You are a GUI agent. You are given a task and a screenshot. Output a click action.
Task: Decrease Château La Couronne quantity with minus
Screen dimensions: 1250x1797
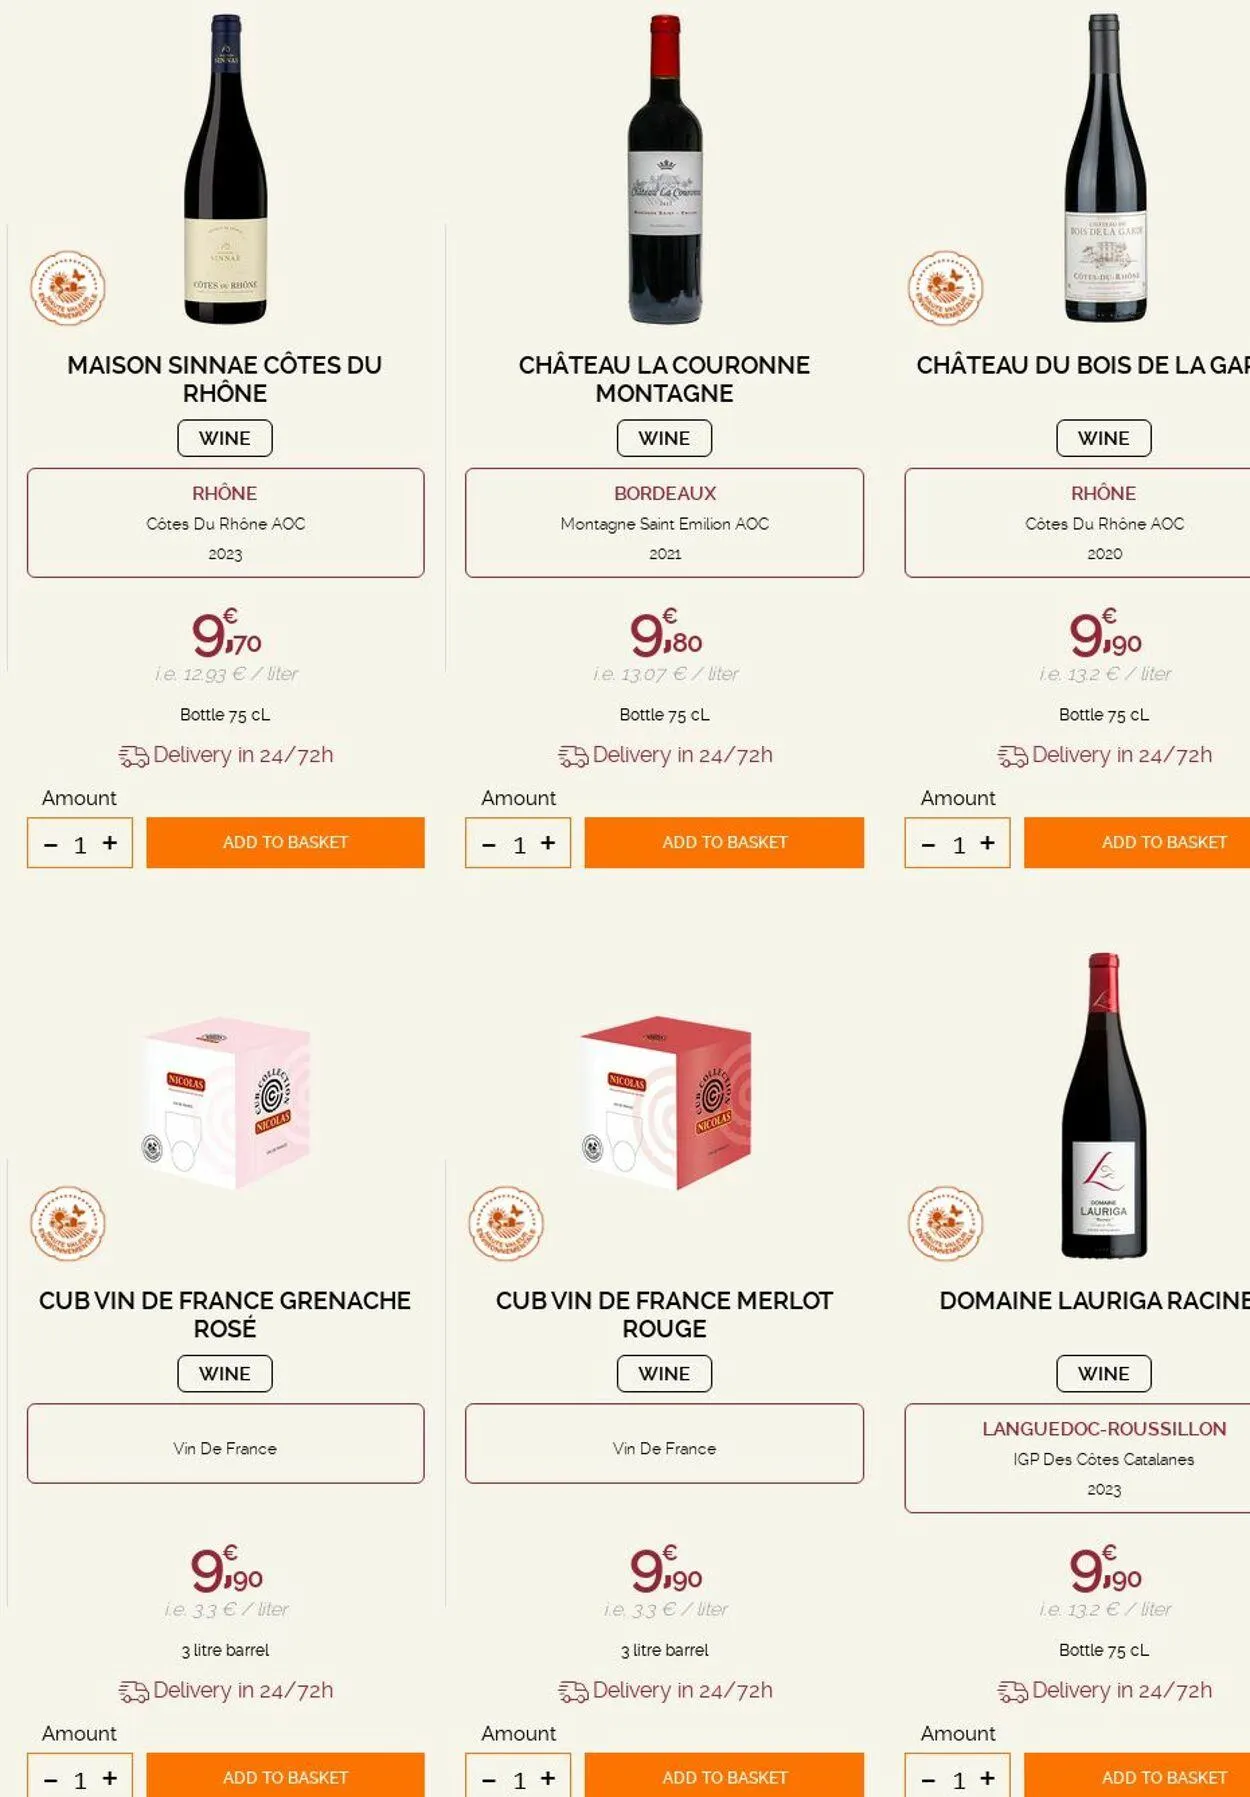point(489,845)
